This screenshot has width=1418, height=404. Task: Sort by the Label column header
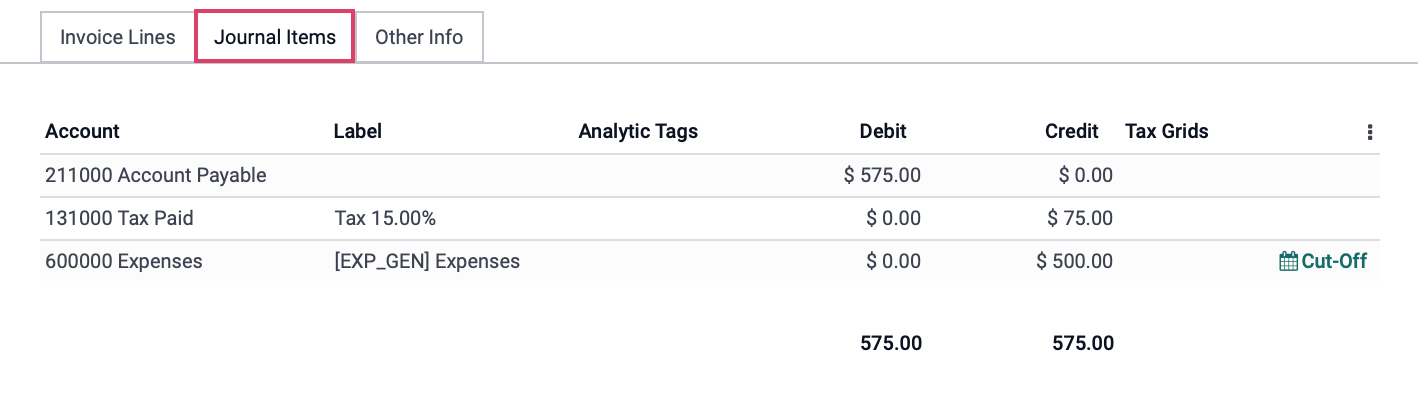[358, 131]
